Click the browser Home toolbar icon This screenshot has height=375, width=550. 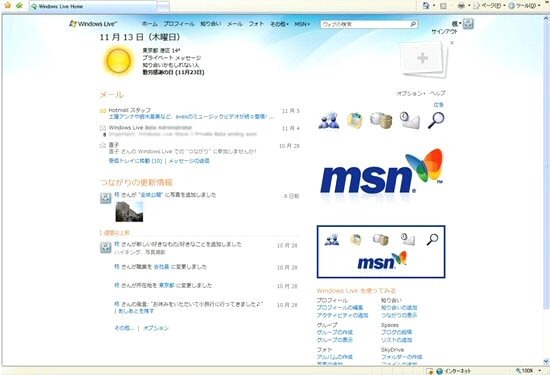pos(426,5)
